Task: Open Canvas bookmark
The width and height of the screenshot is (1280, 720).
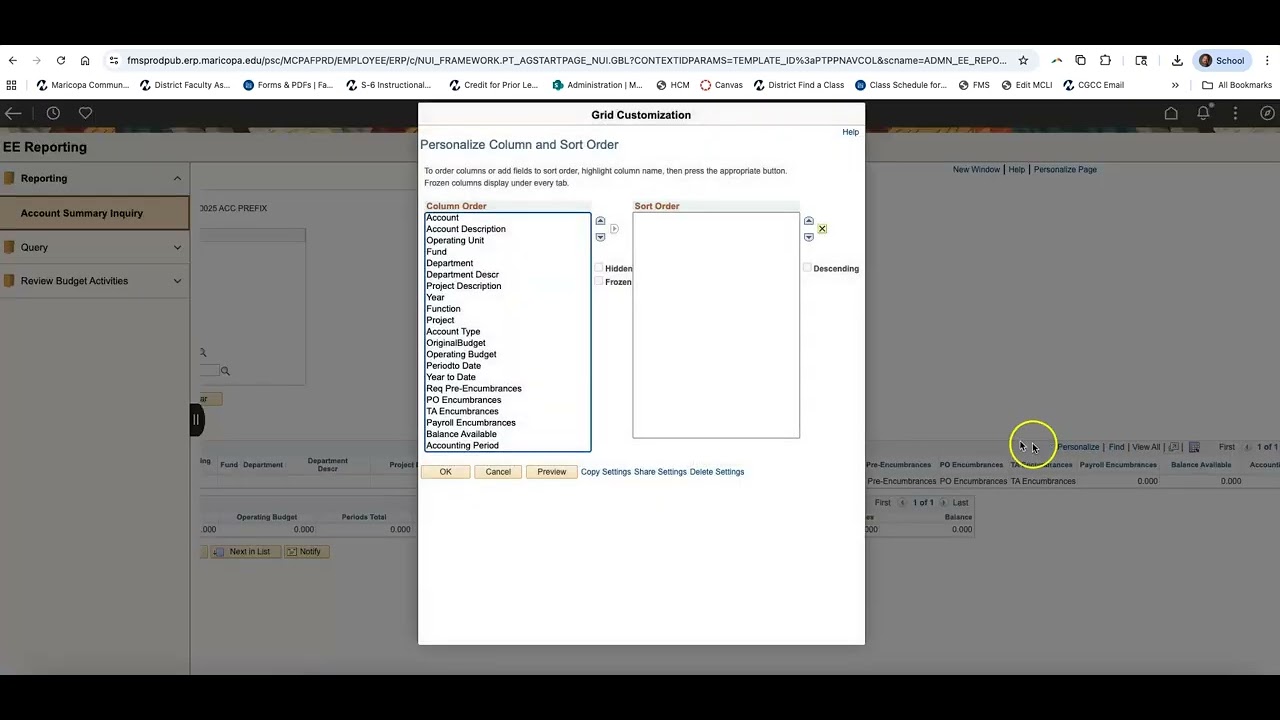Action: 721,85
